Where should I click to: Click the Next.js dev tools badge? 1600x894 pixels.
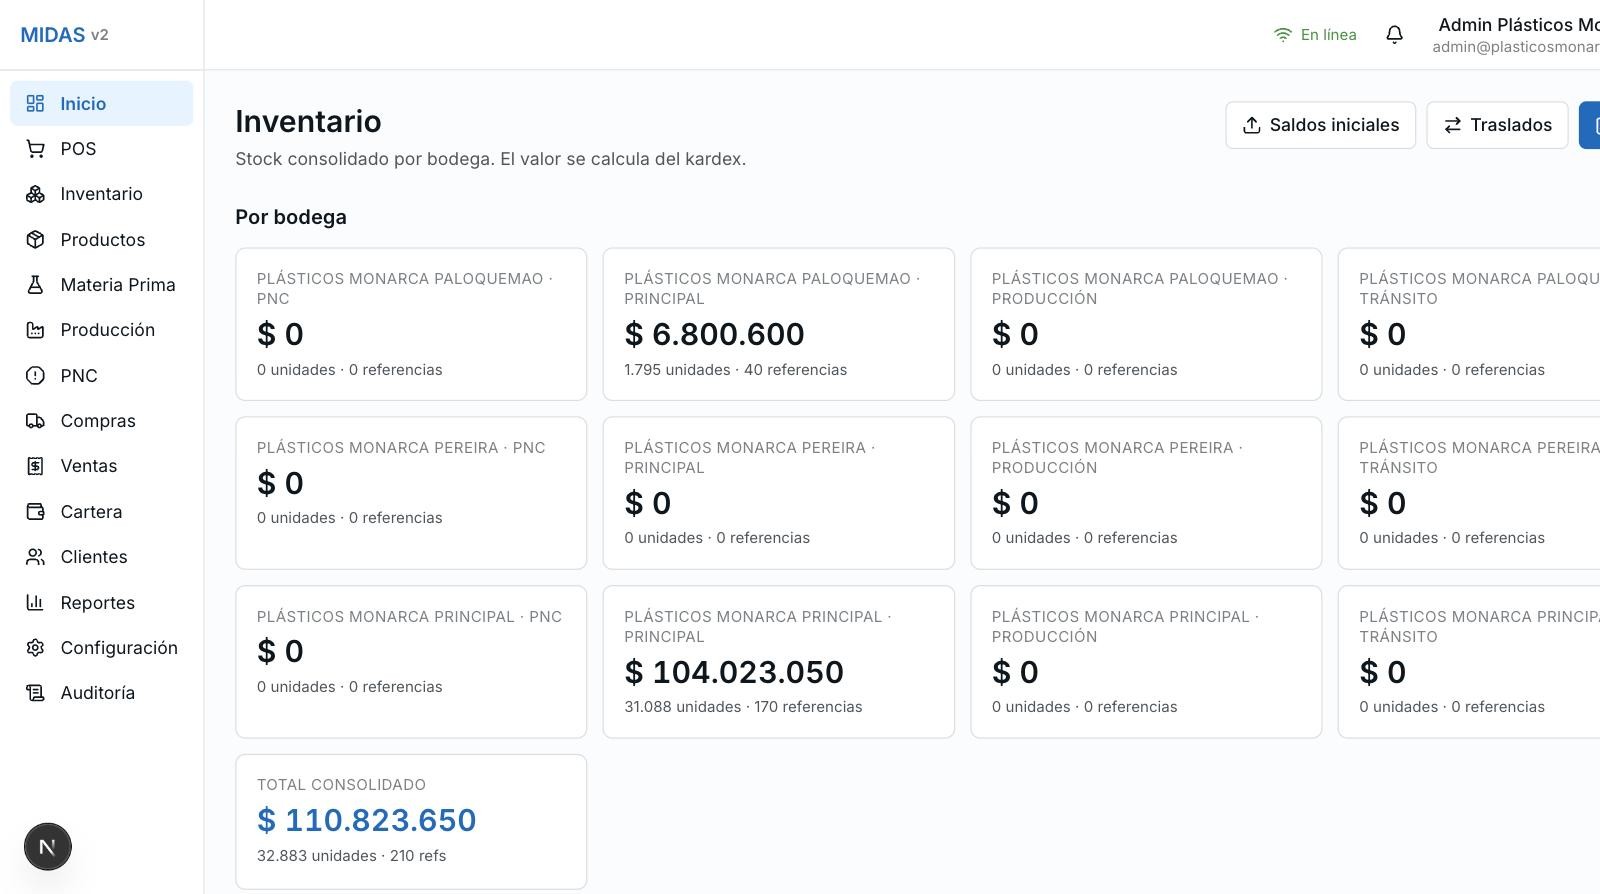pos(48,847)
